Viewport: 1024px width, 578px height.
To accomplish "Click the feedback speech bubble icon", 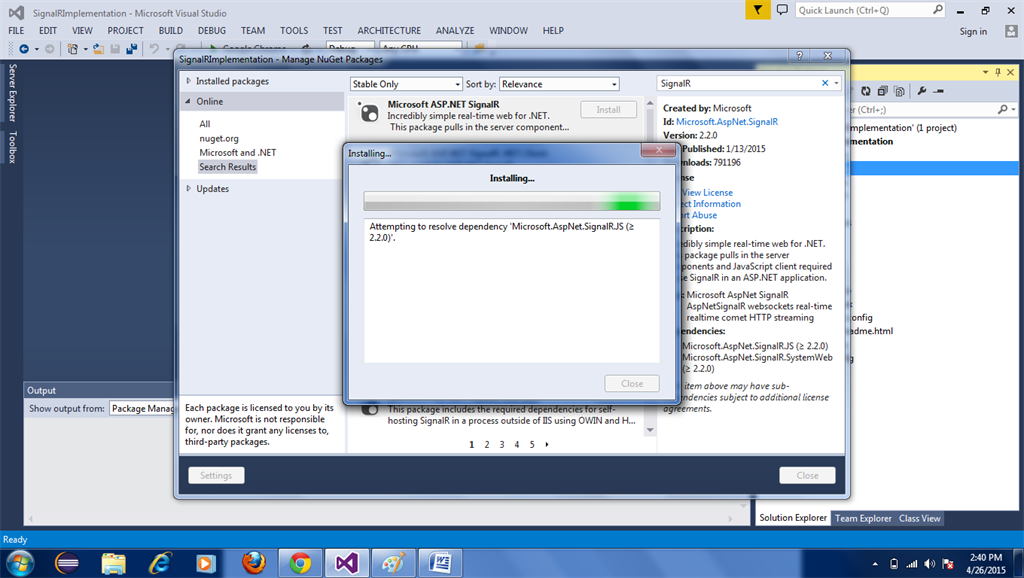I will [x=782, y=10].
